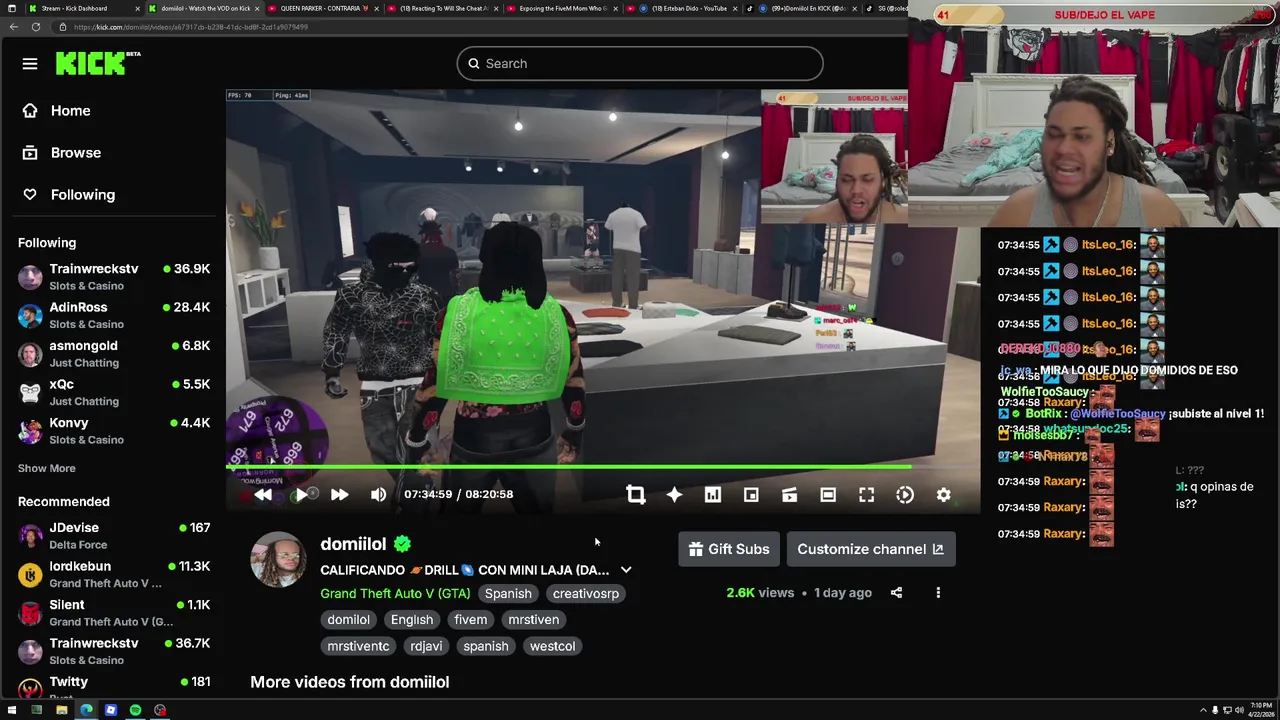Select the Spanish language tag
The height and width of the screenshot is (720, 1280).
508,593
